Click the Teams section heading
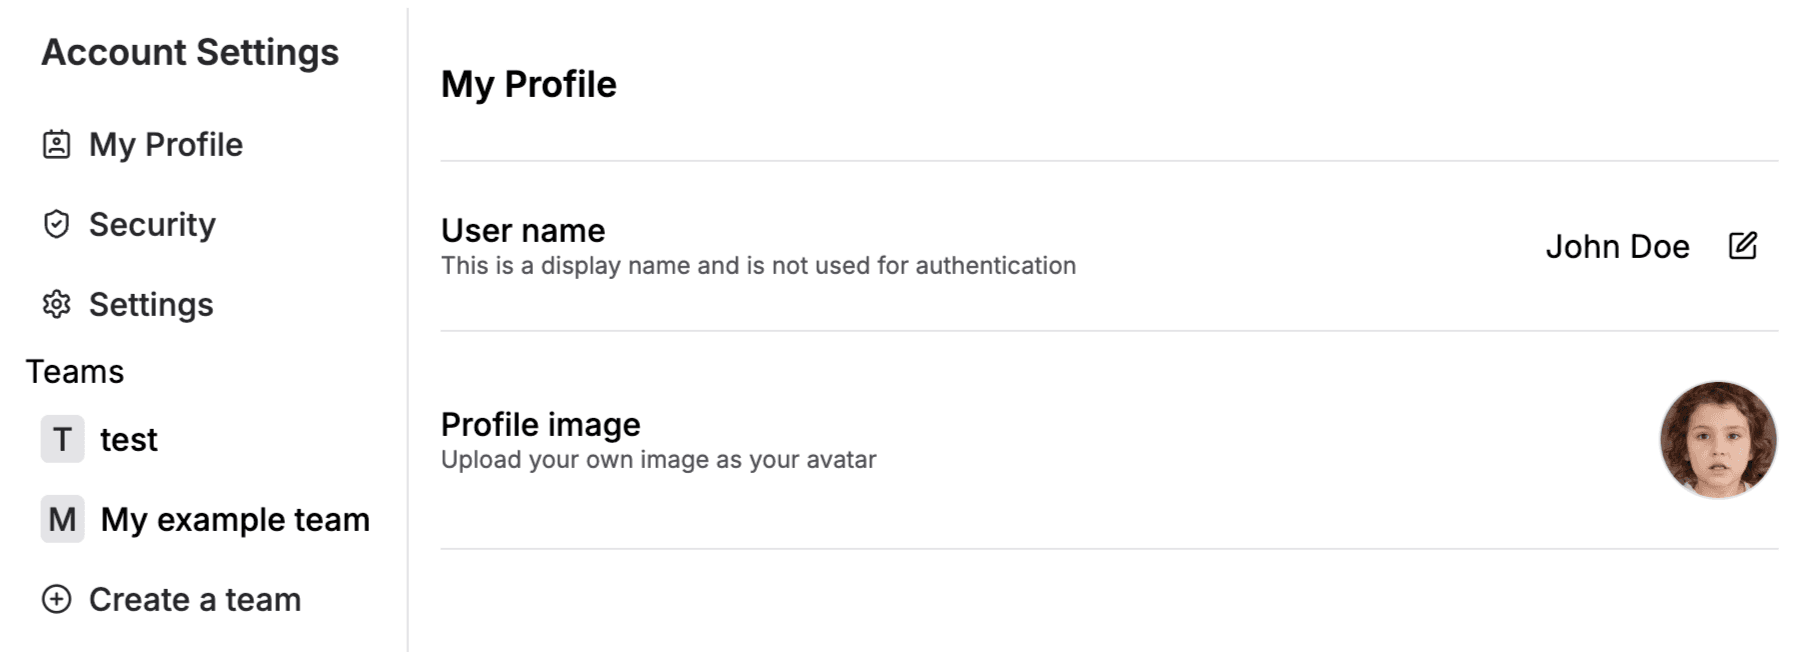 point(75,372)
